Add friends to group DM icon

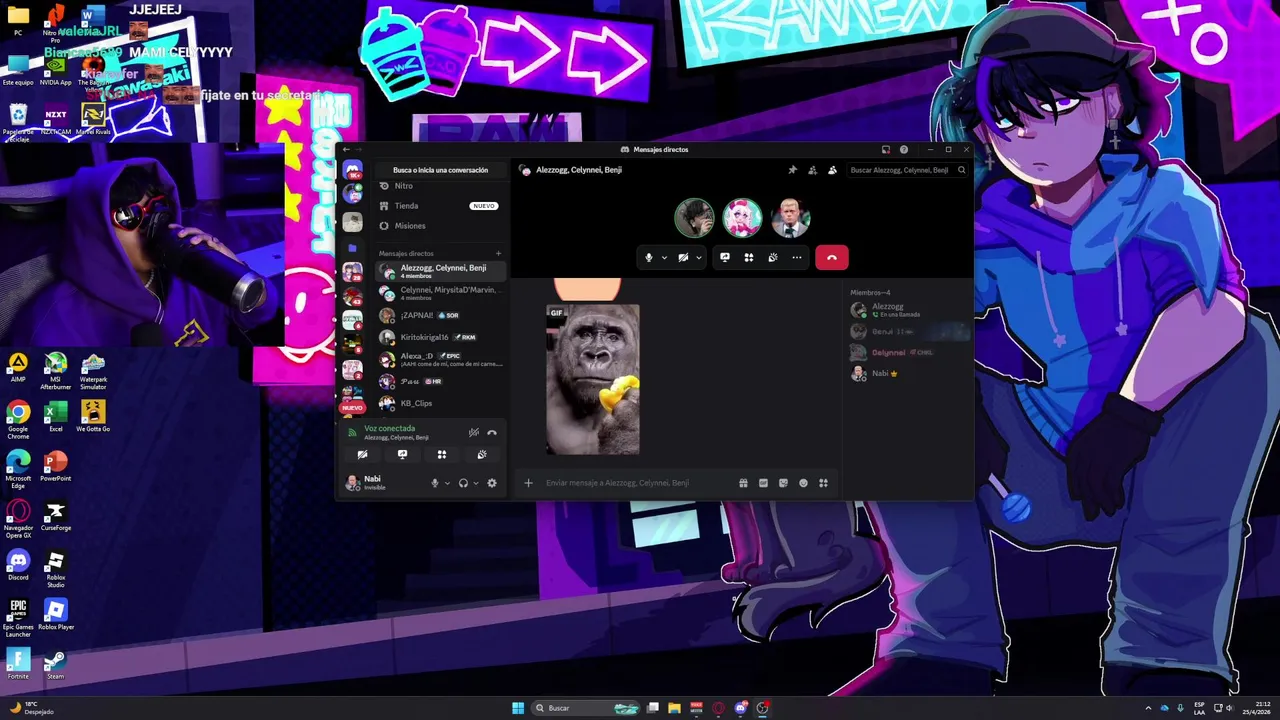click(812, 170)
